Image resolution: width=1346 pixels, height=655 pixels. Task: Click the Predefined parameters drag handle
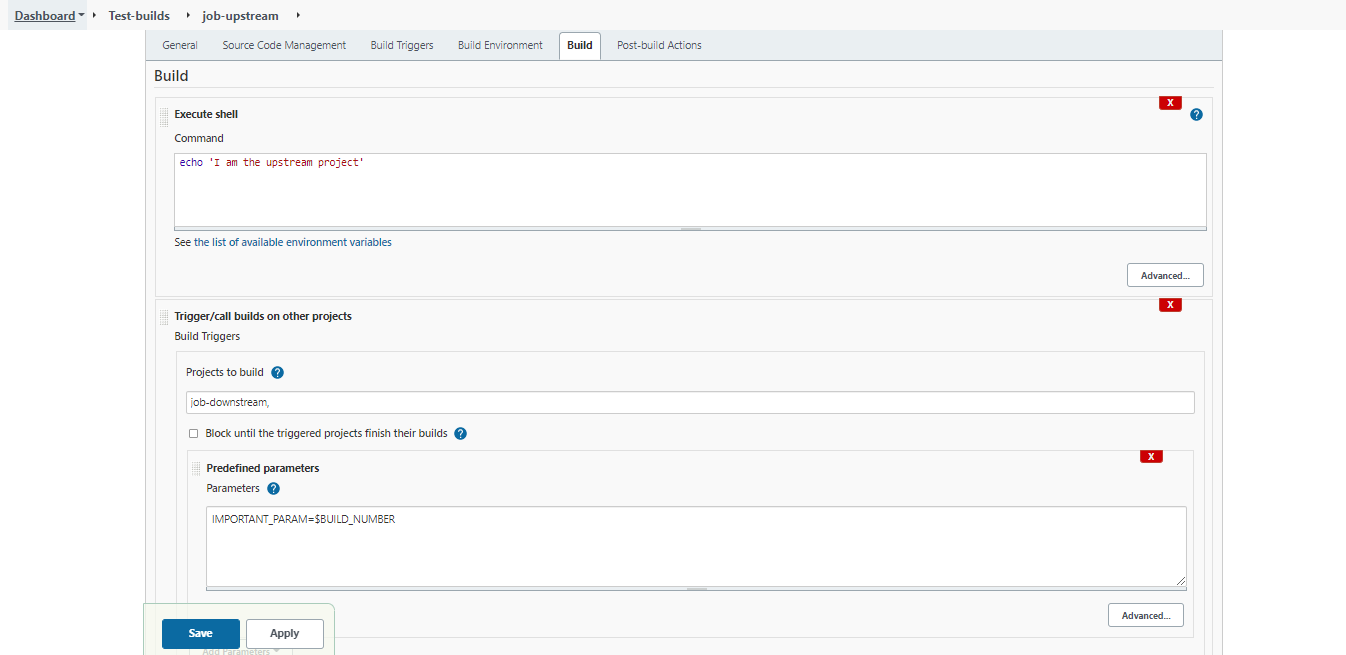pyautogui.click(x=196, y=468)
